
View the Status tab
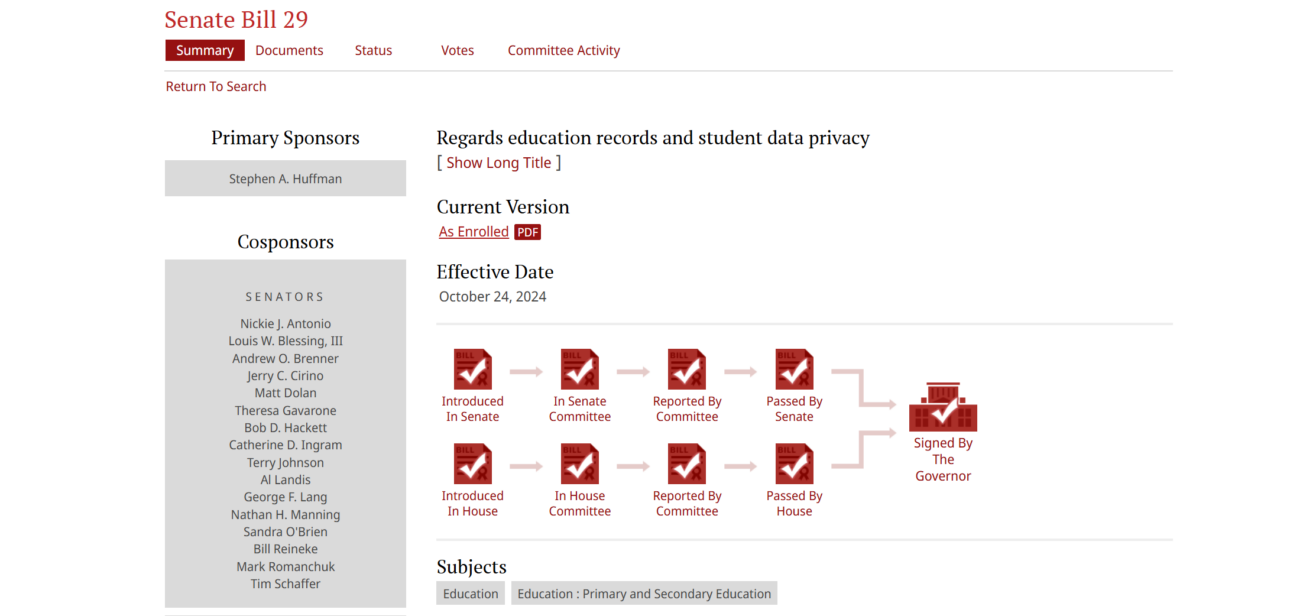pos(373,50)
